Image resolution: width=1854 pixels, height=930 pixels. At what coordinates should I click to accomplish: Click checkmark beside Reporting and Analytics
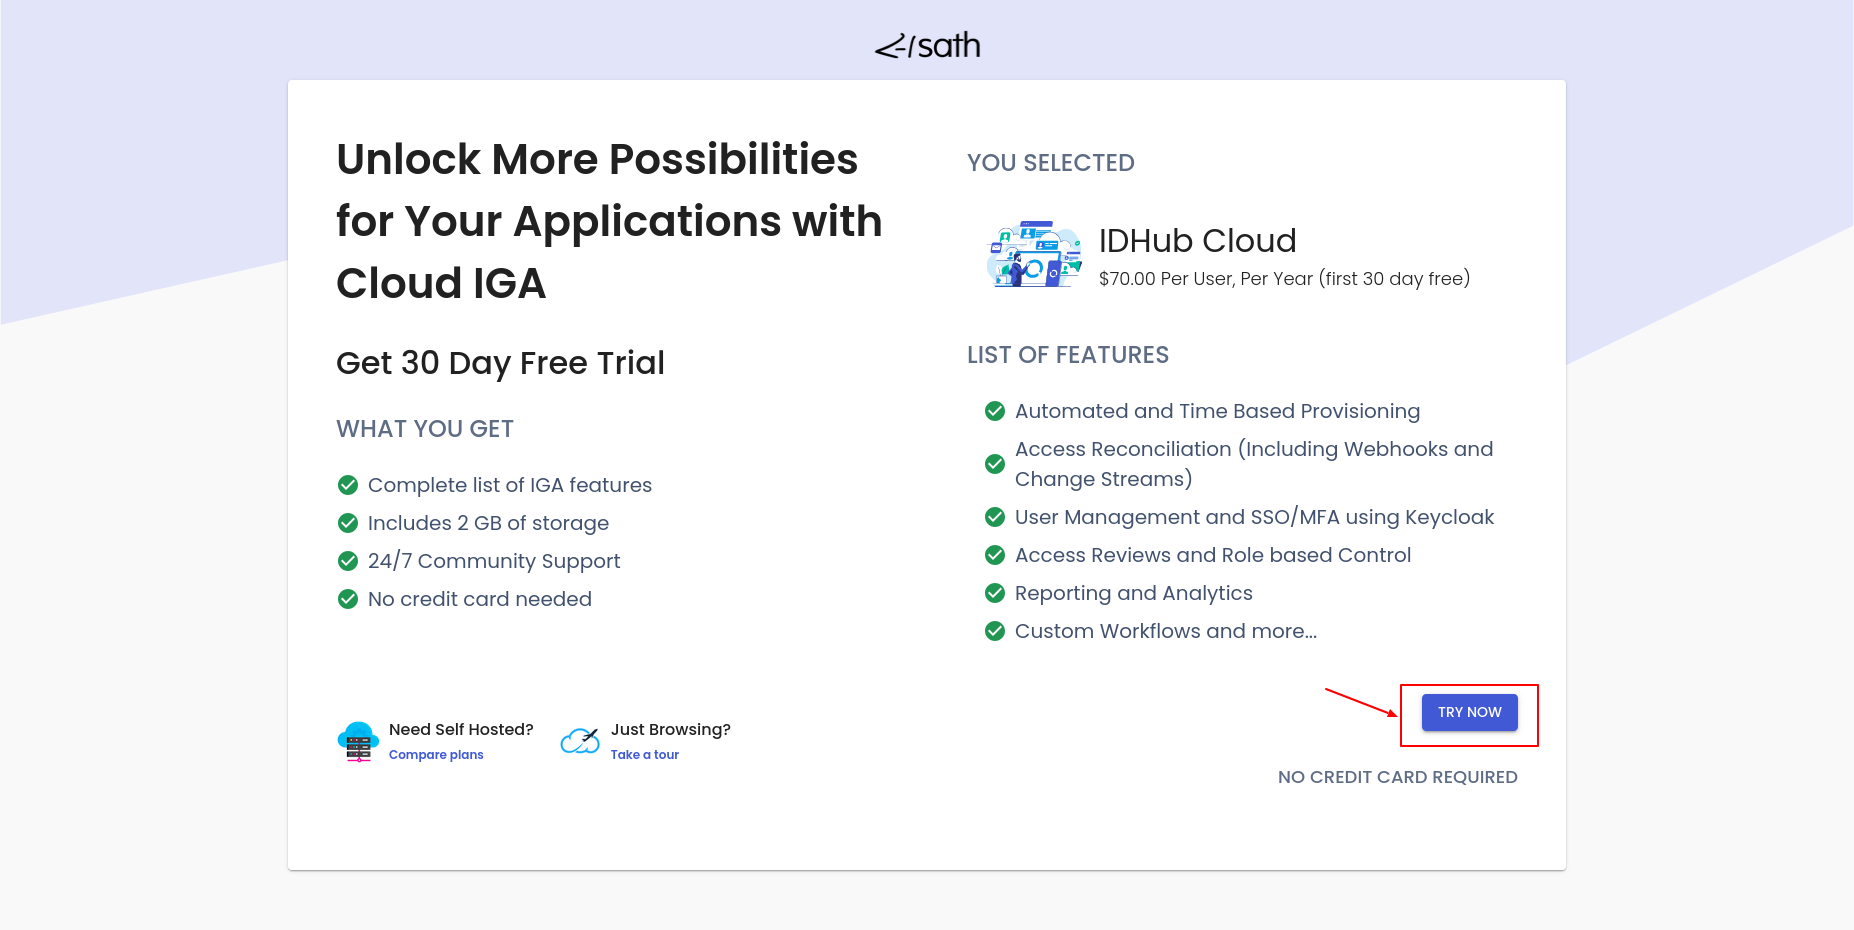pyautogui.click(x=995, y=593)
